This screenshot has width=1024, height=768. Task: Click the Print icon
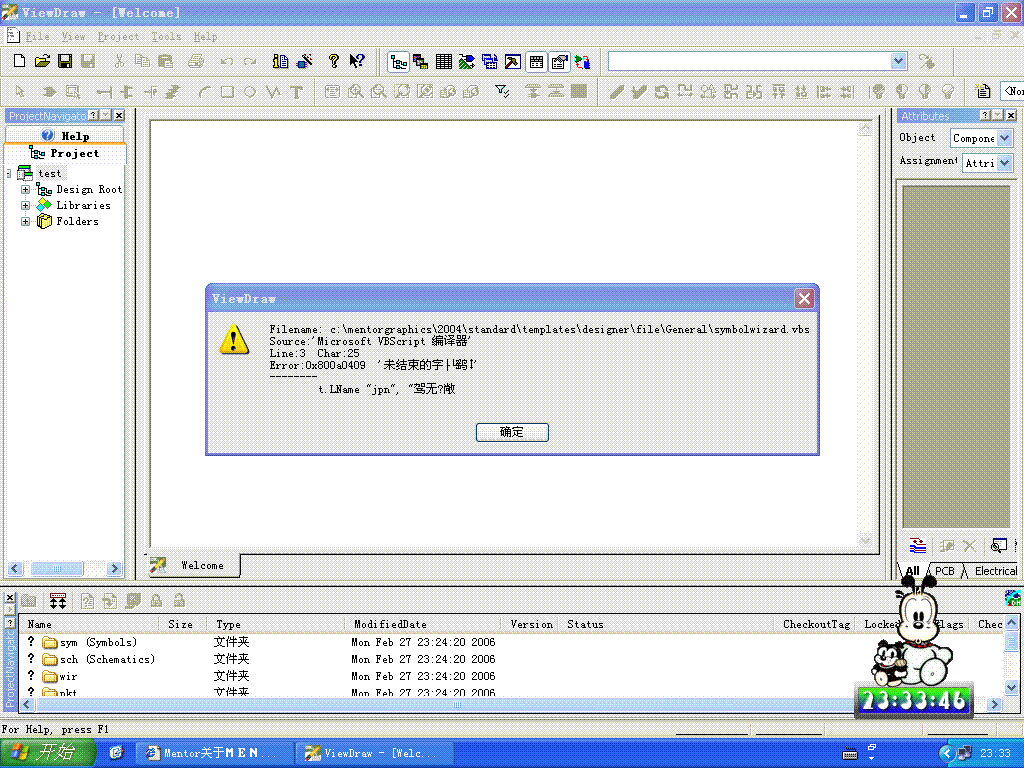[195, 61]
